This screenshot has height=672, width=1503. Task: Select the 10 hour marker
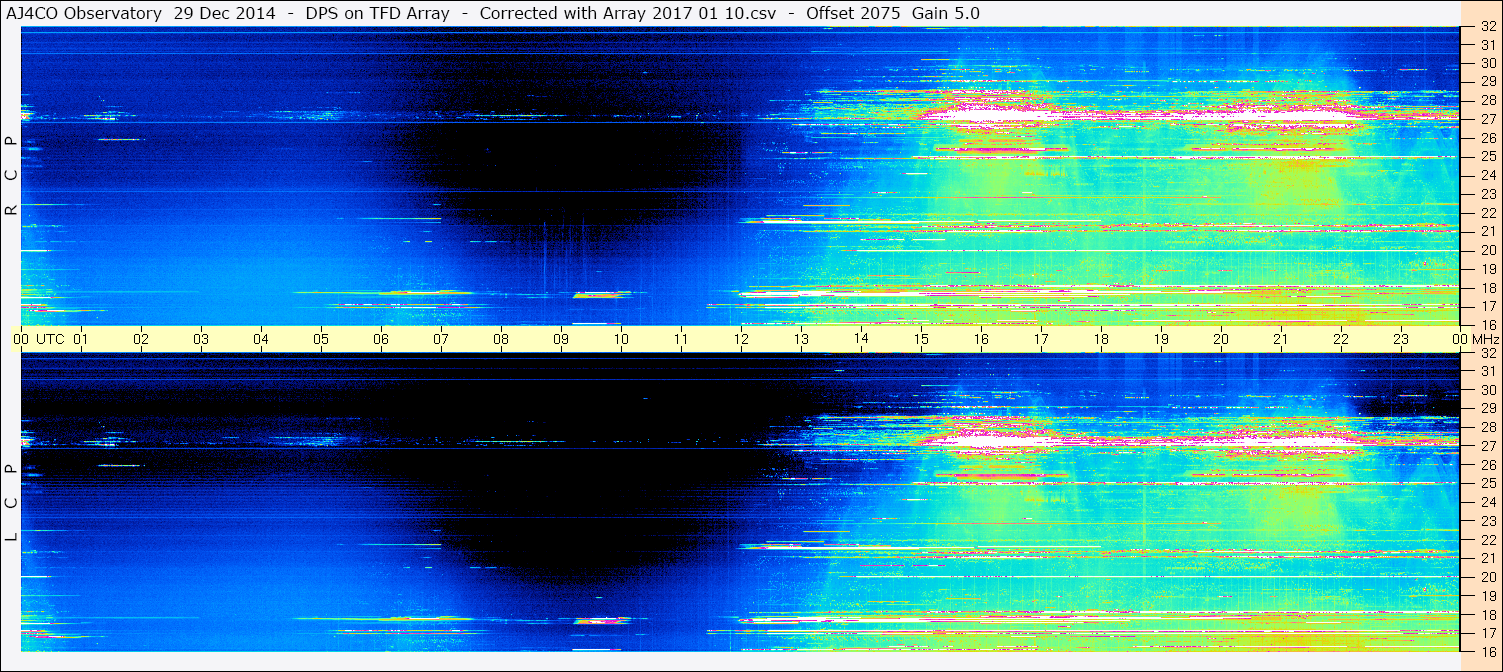pyautogui.click(x=621, y=339)
